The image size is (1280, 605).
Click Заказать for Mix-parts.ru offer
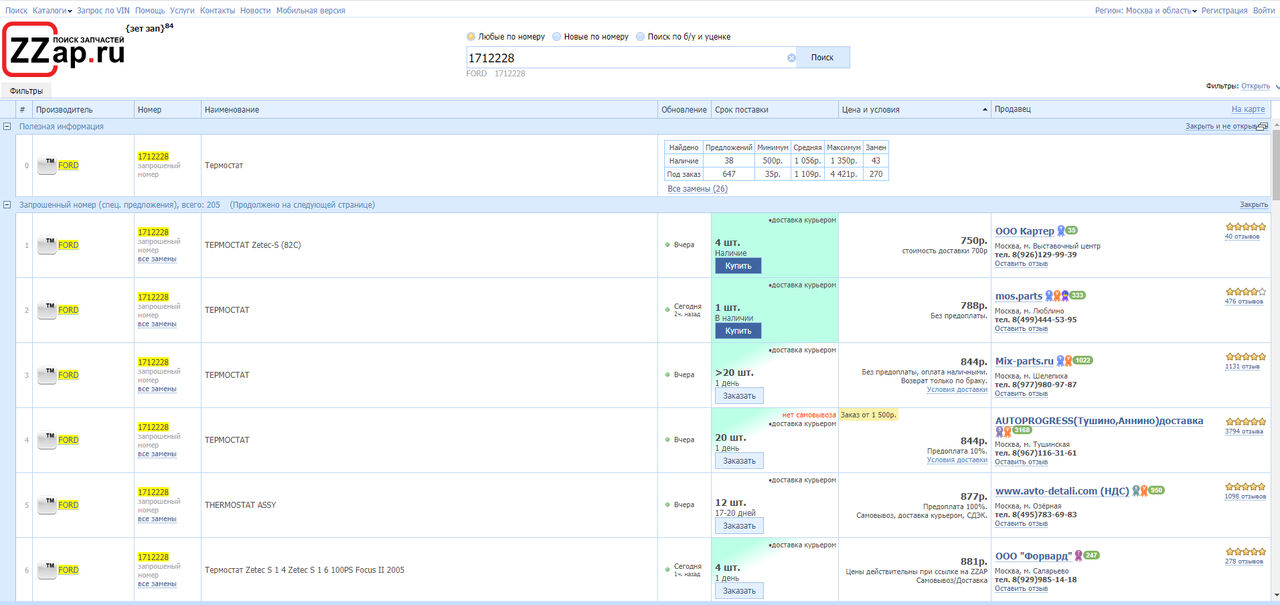coord(739,396)
